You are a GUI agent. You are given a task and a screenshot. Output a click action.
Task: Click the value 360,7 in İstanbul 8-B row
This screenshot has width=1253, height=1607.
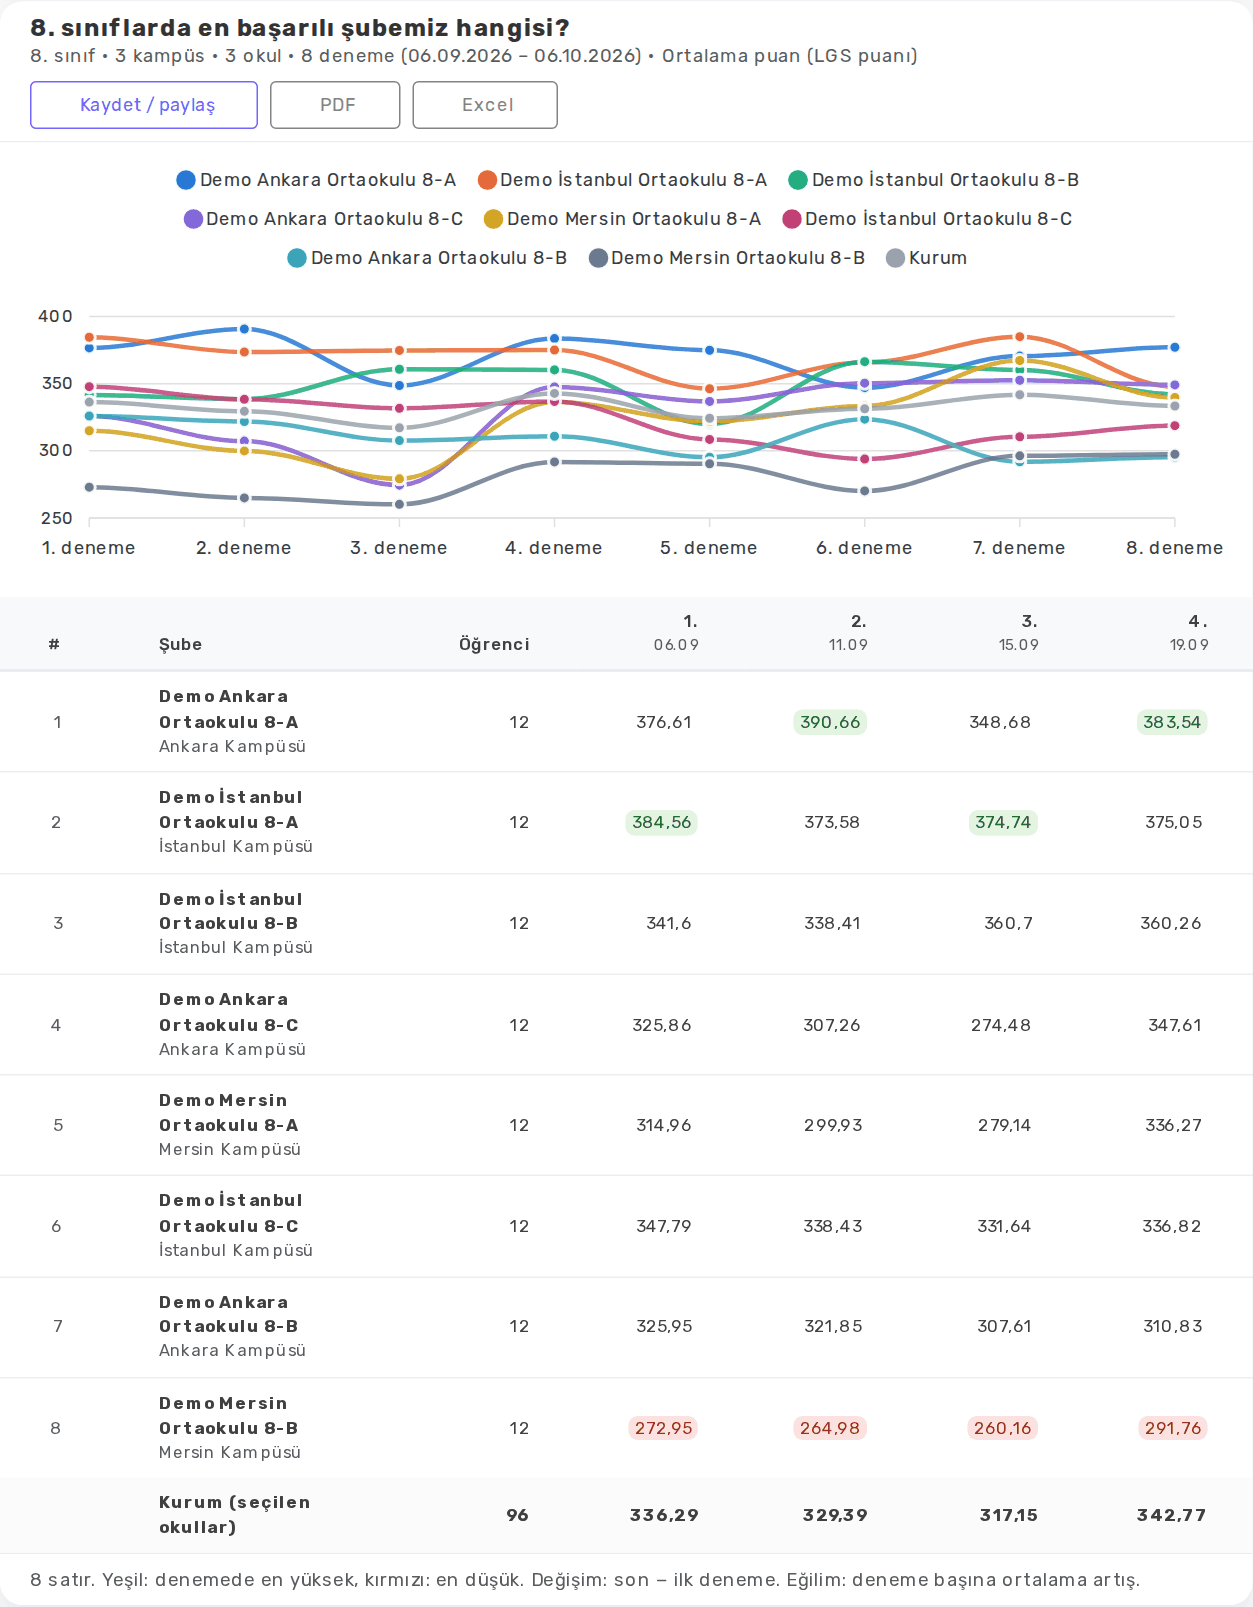pos(1008,923)
